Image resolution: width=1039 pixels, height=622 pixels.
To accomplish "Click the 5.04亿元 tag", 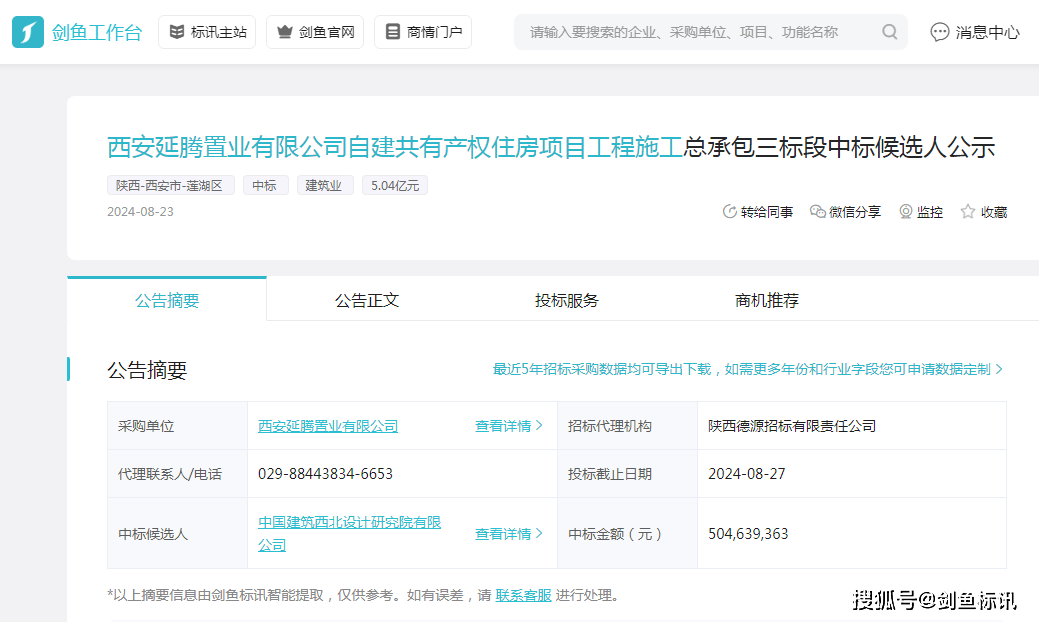I will tap(395, 185).
